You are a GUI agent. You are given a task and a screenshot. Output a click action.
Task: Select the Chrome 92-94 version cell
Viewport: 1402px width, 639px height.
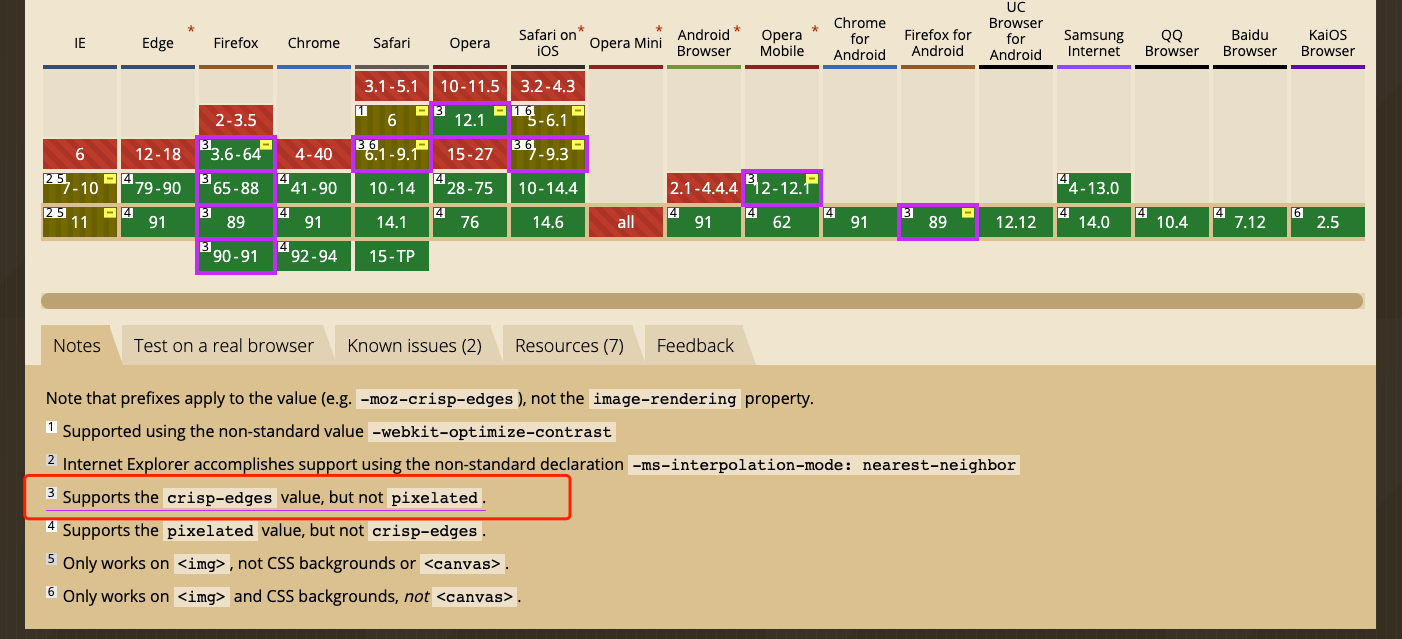pyautogui.click(x=314, y=256)
